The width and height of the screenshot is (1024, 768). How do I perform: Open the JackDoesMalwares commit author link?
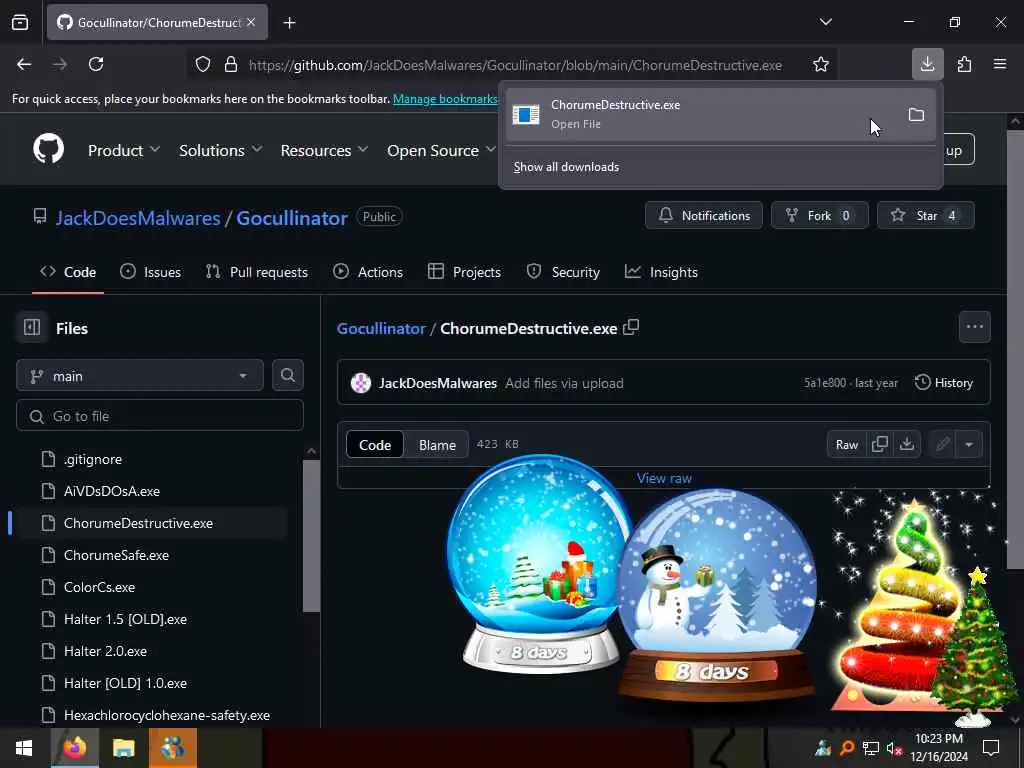[438, 383]
